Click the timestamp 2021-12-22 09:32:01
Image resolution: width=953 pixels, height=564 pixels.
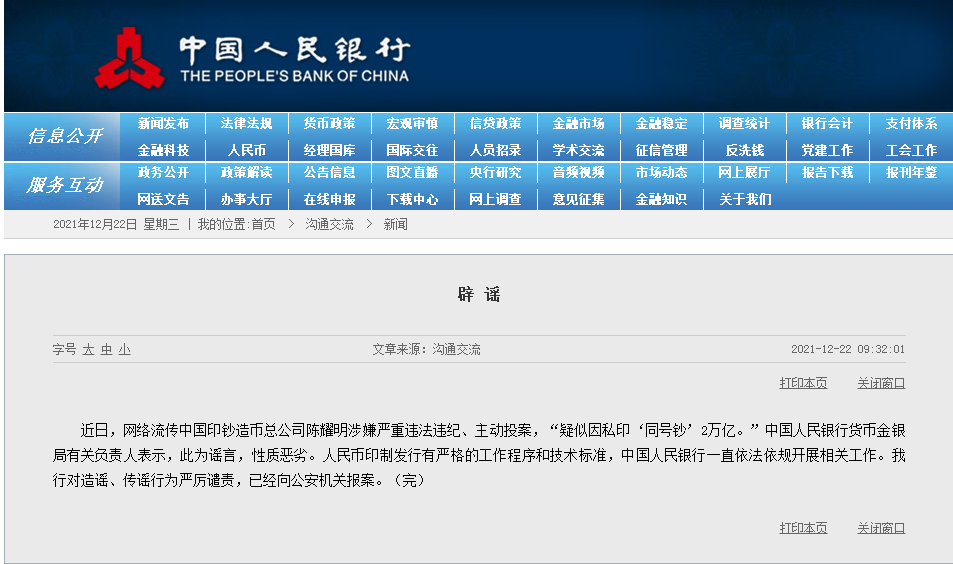tap(848, 349)
